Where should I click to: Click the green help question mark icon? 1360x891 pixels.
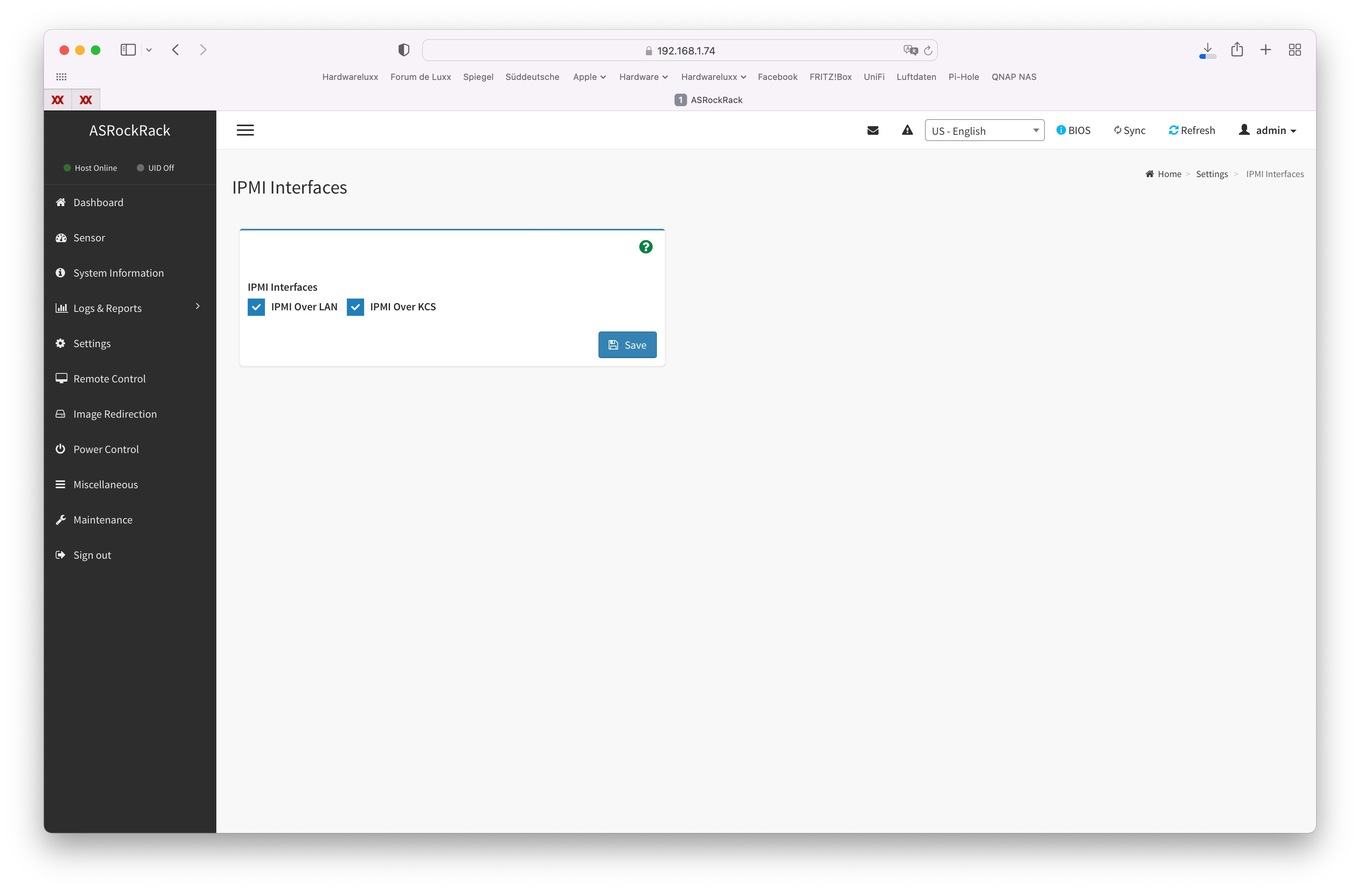pyautogui.click(x=646, y=247)
